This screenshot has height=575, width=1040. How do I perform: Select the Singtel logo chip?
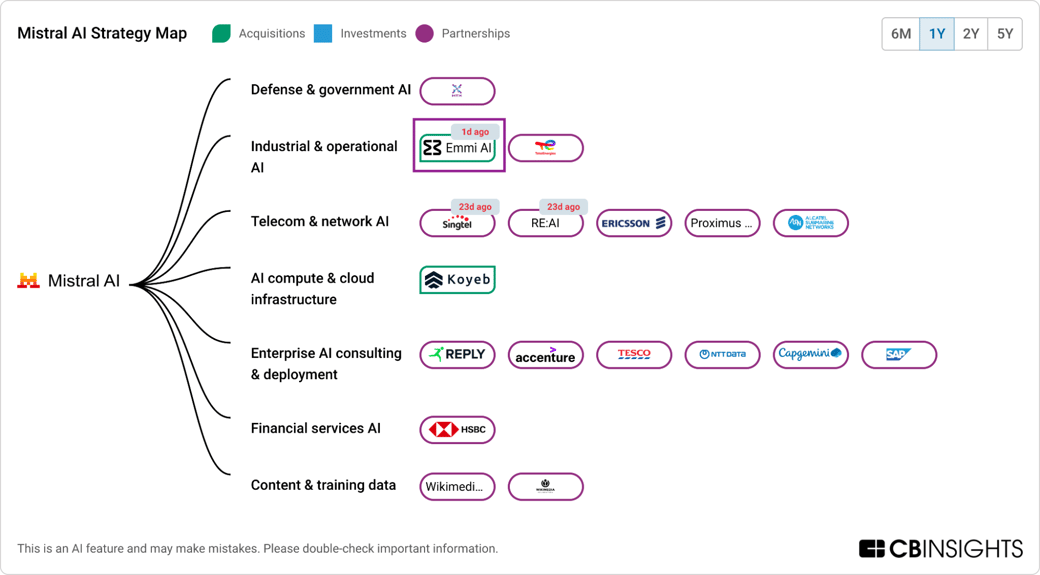[x=458, y=223]
